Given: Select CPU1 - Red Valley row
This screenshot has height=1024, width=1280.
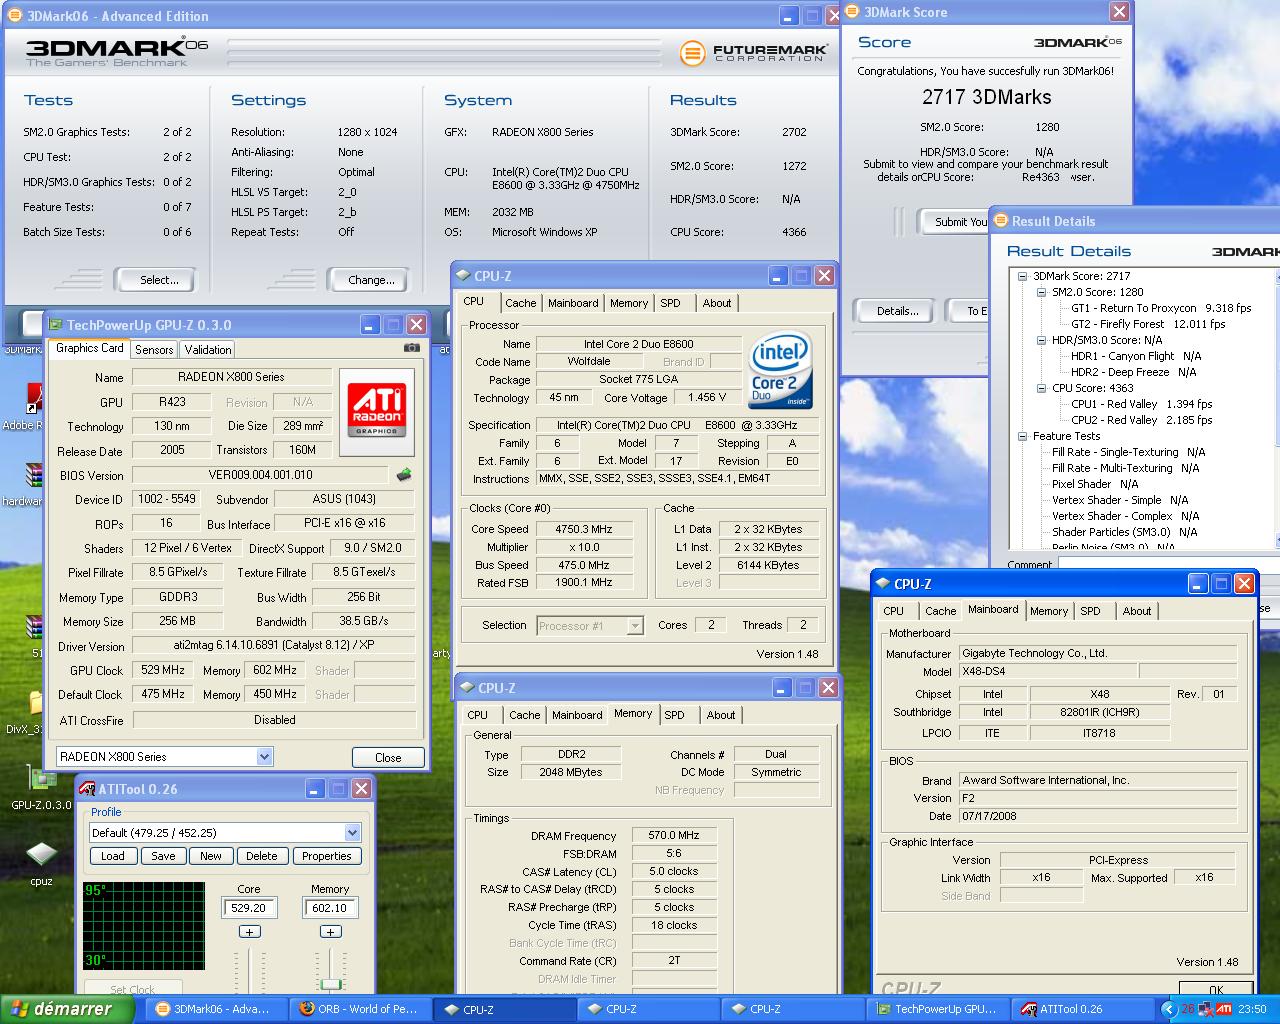Looking at the screenshot, I should tap(1141, 404).
